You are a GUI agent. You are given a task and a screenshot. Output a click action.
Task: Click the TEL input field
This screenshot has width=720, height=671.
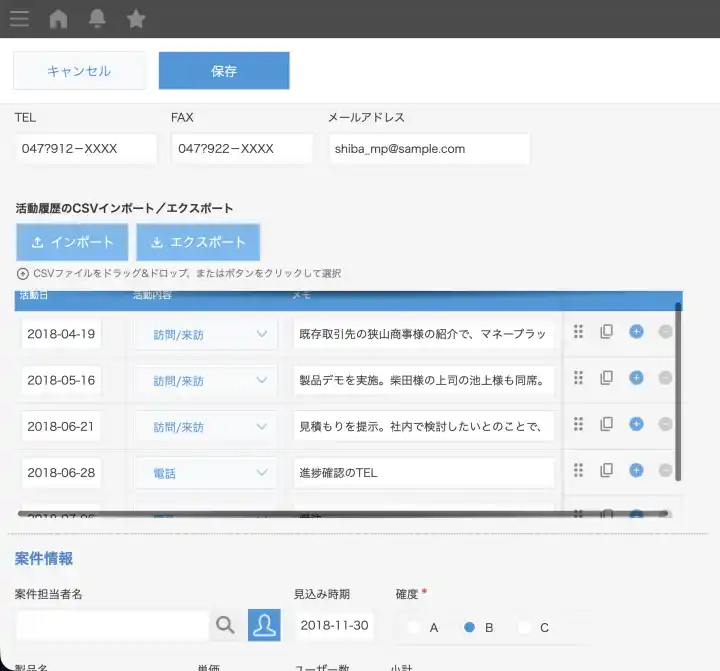tap(85, 148)
